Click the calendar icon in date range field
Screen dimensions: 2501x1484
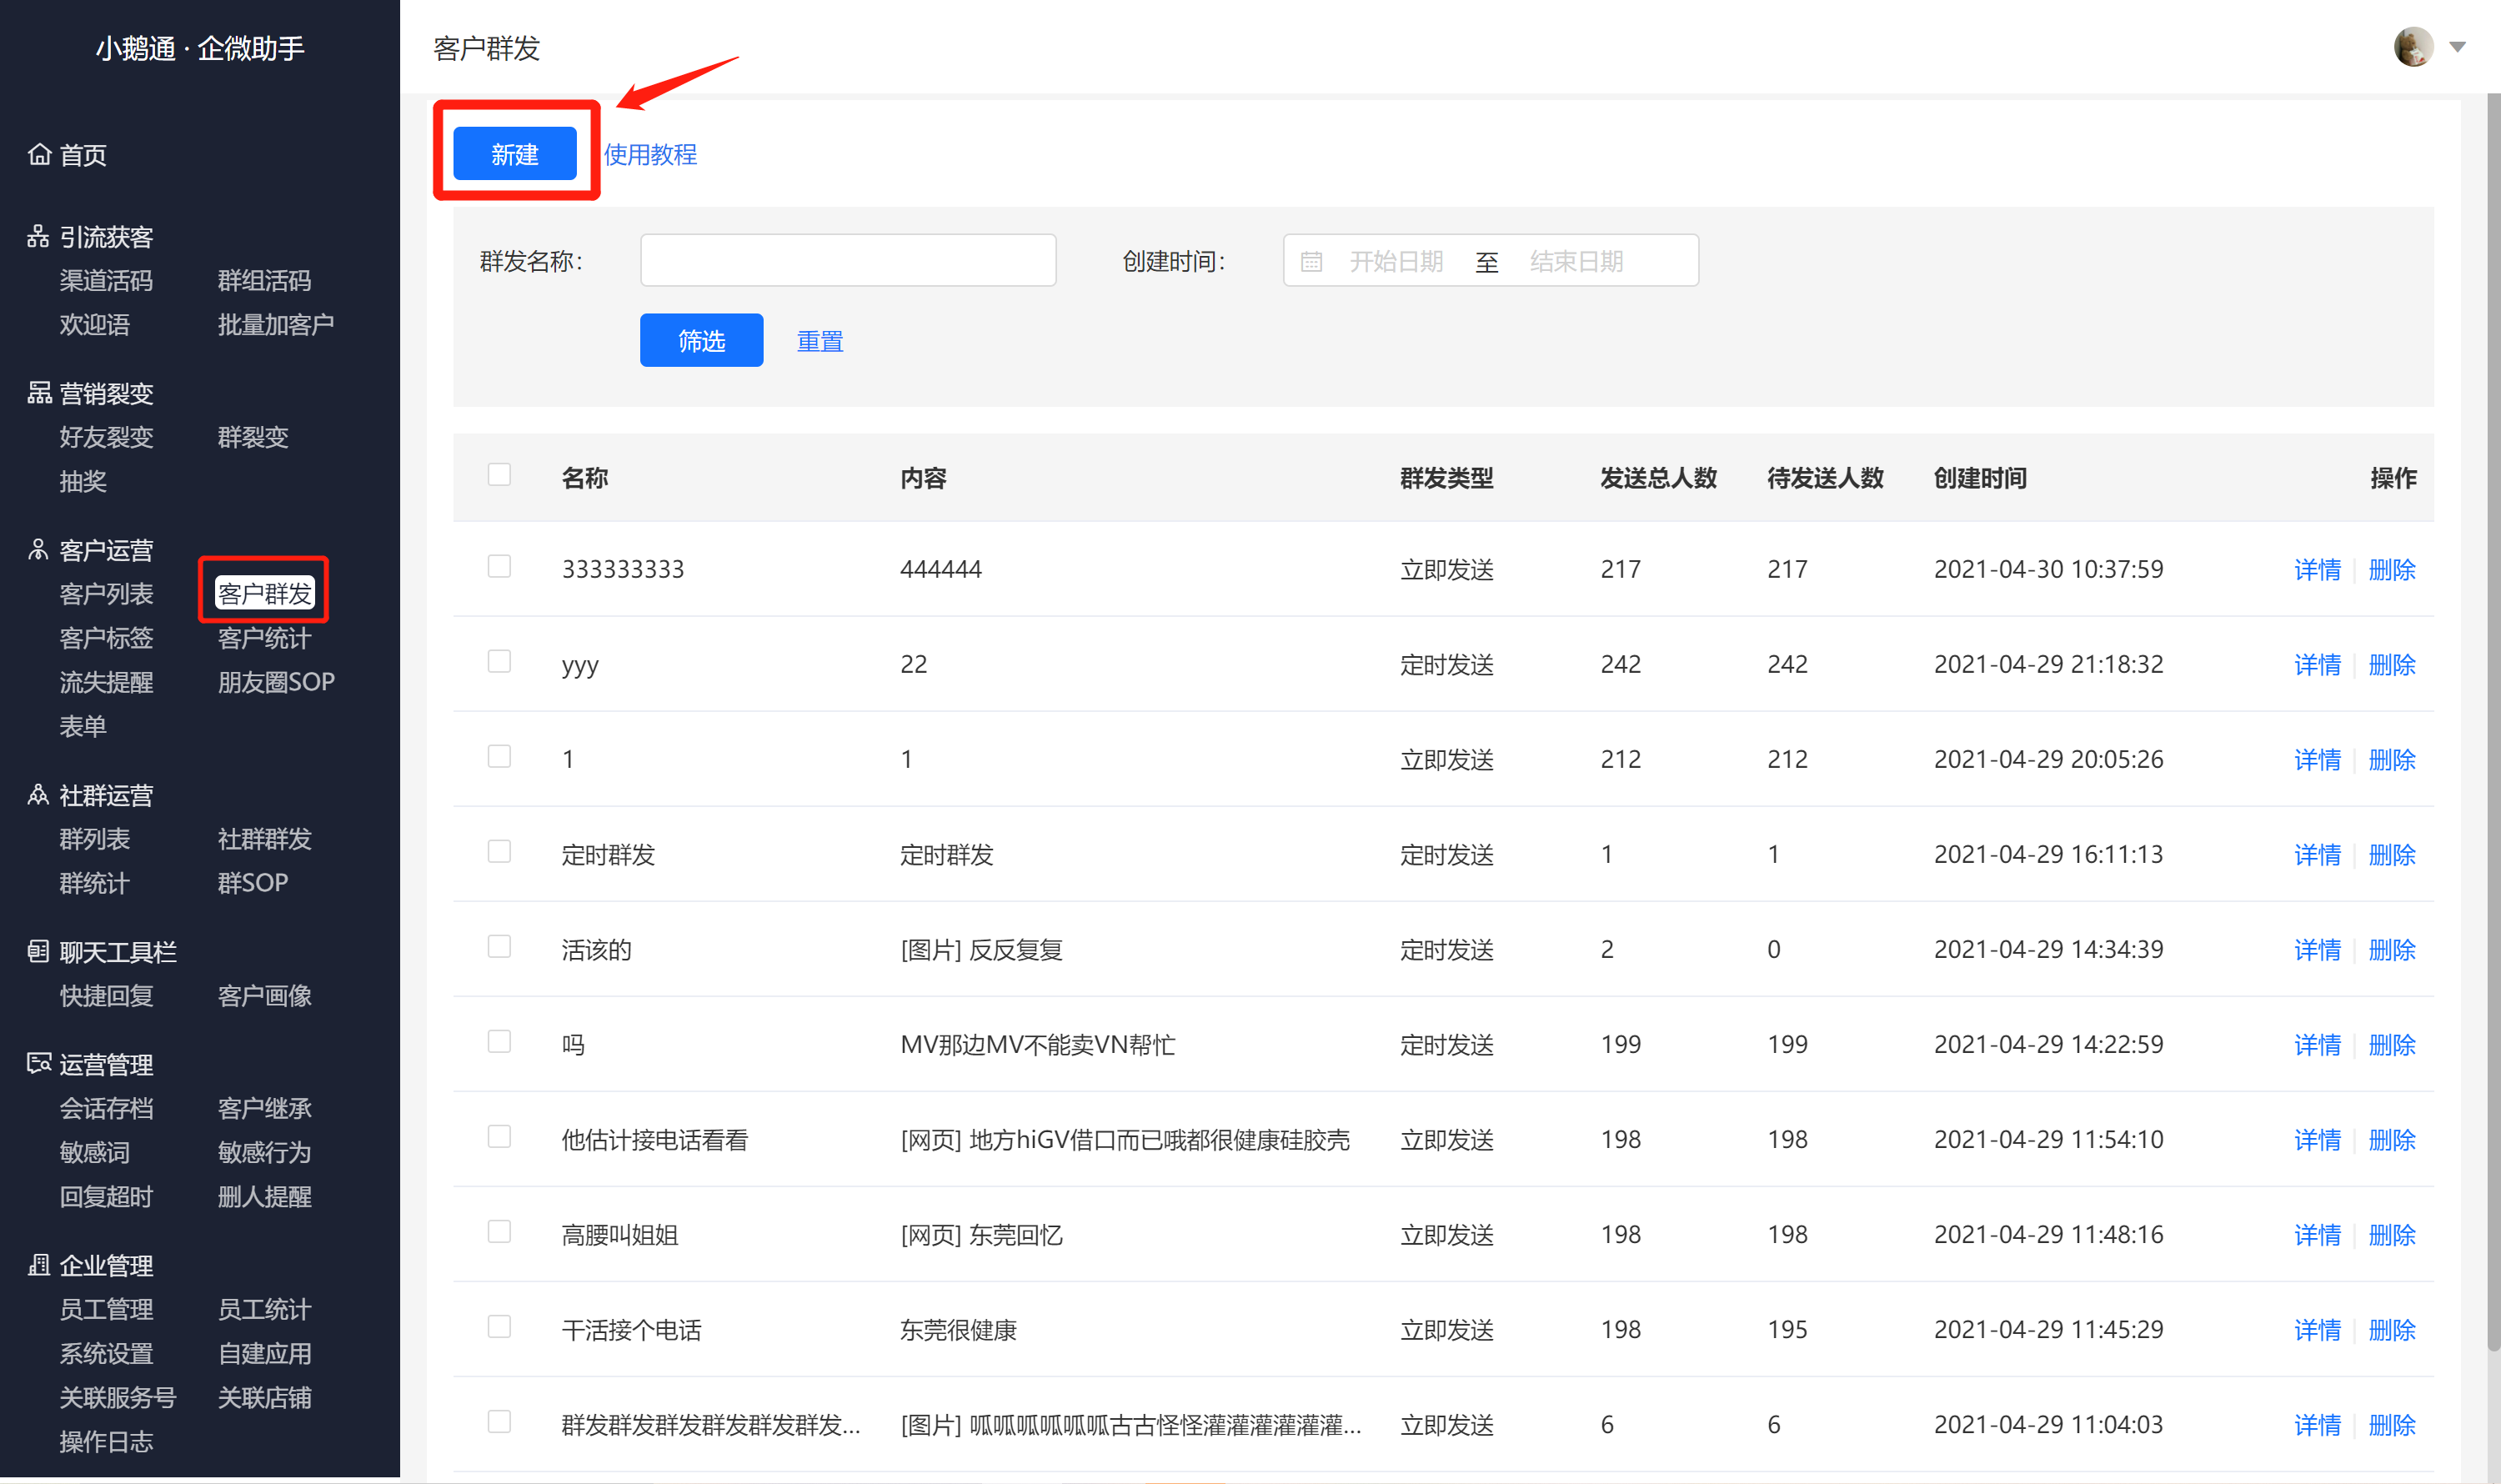click(1311, 262)
